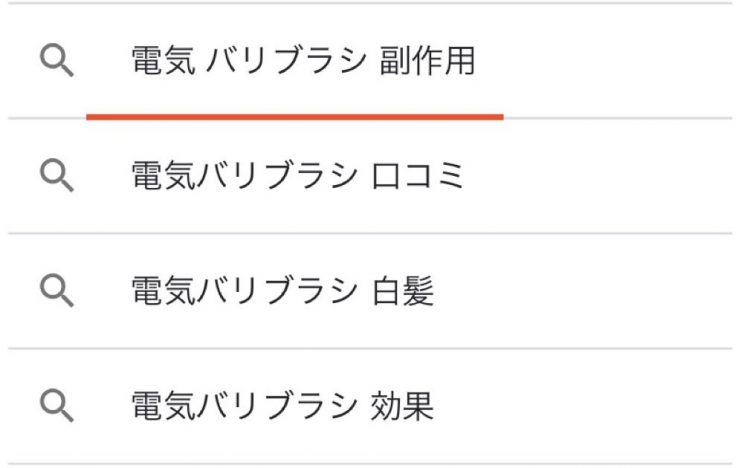Click the word 白髪 in third suggestion
Screen dimensions: 750x468
click(403, 290)
